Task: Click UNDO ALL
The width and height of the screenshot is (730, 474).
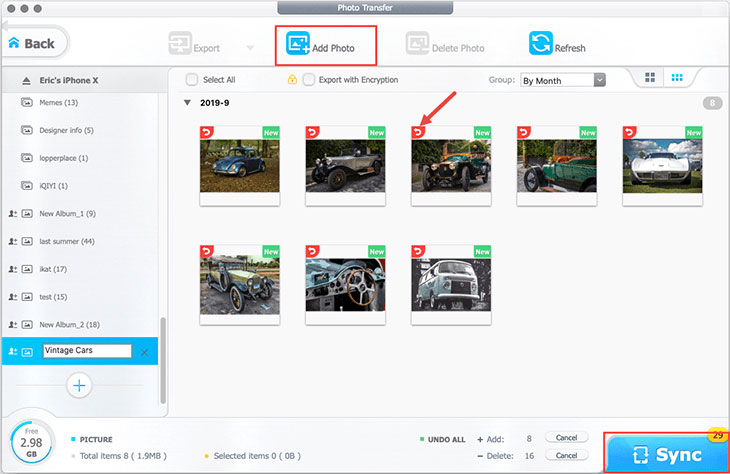Action: [x=446, y=439]
